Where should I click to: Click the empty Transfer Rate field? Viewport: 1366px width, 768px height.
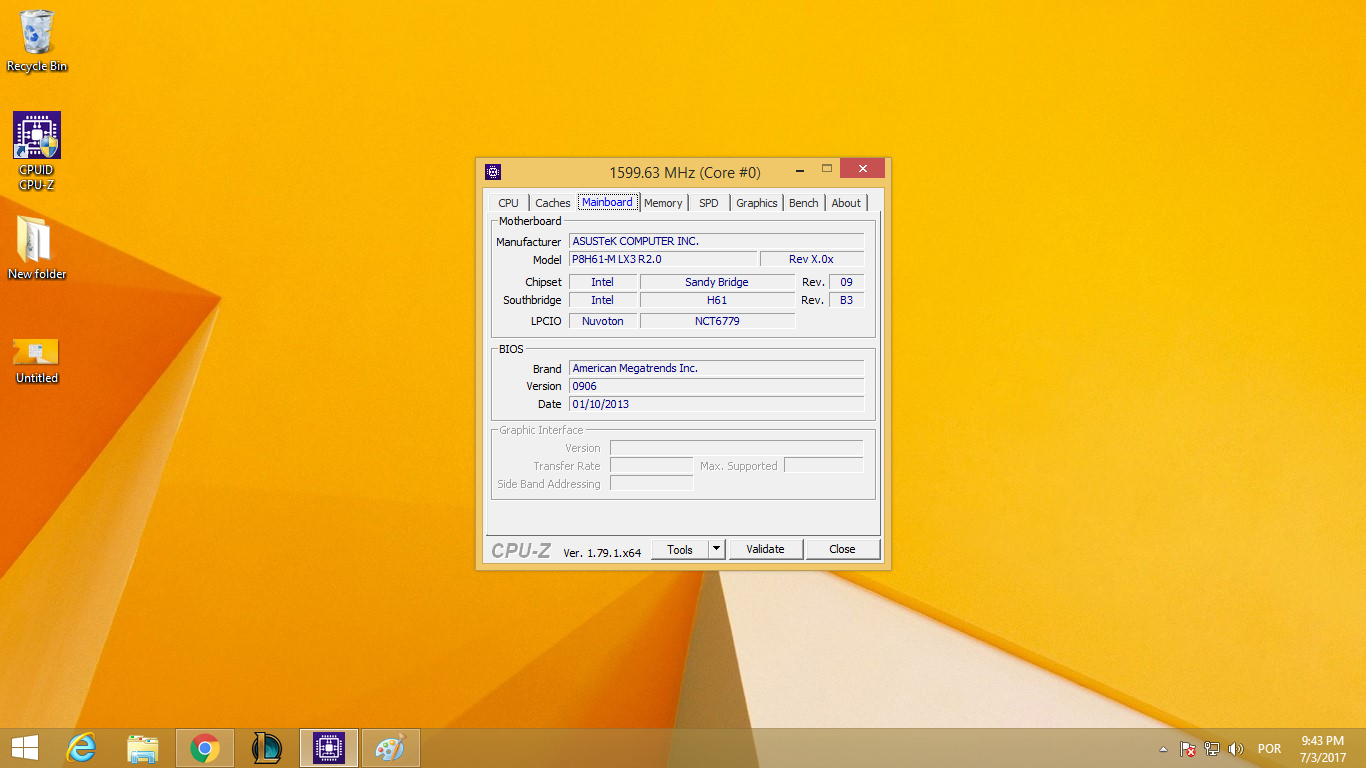651,466
